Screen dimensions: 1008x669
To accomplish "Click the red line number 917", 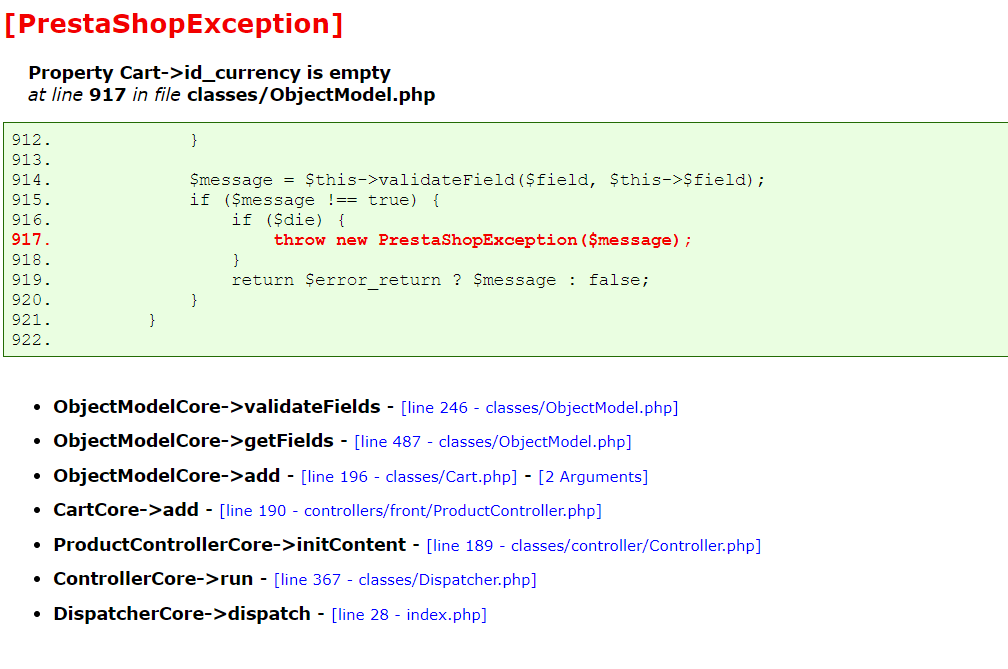I will 30,240.
